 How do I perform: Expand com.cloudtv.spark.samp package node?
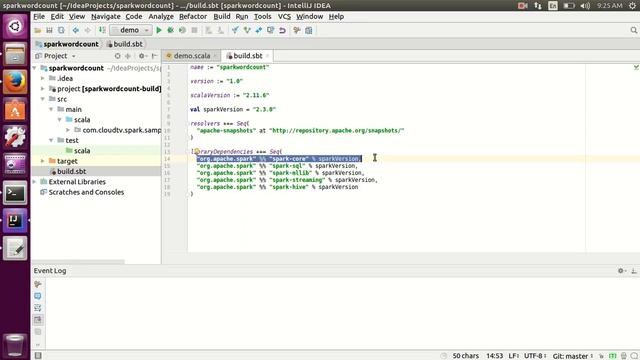tap(68, 130)
